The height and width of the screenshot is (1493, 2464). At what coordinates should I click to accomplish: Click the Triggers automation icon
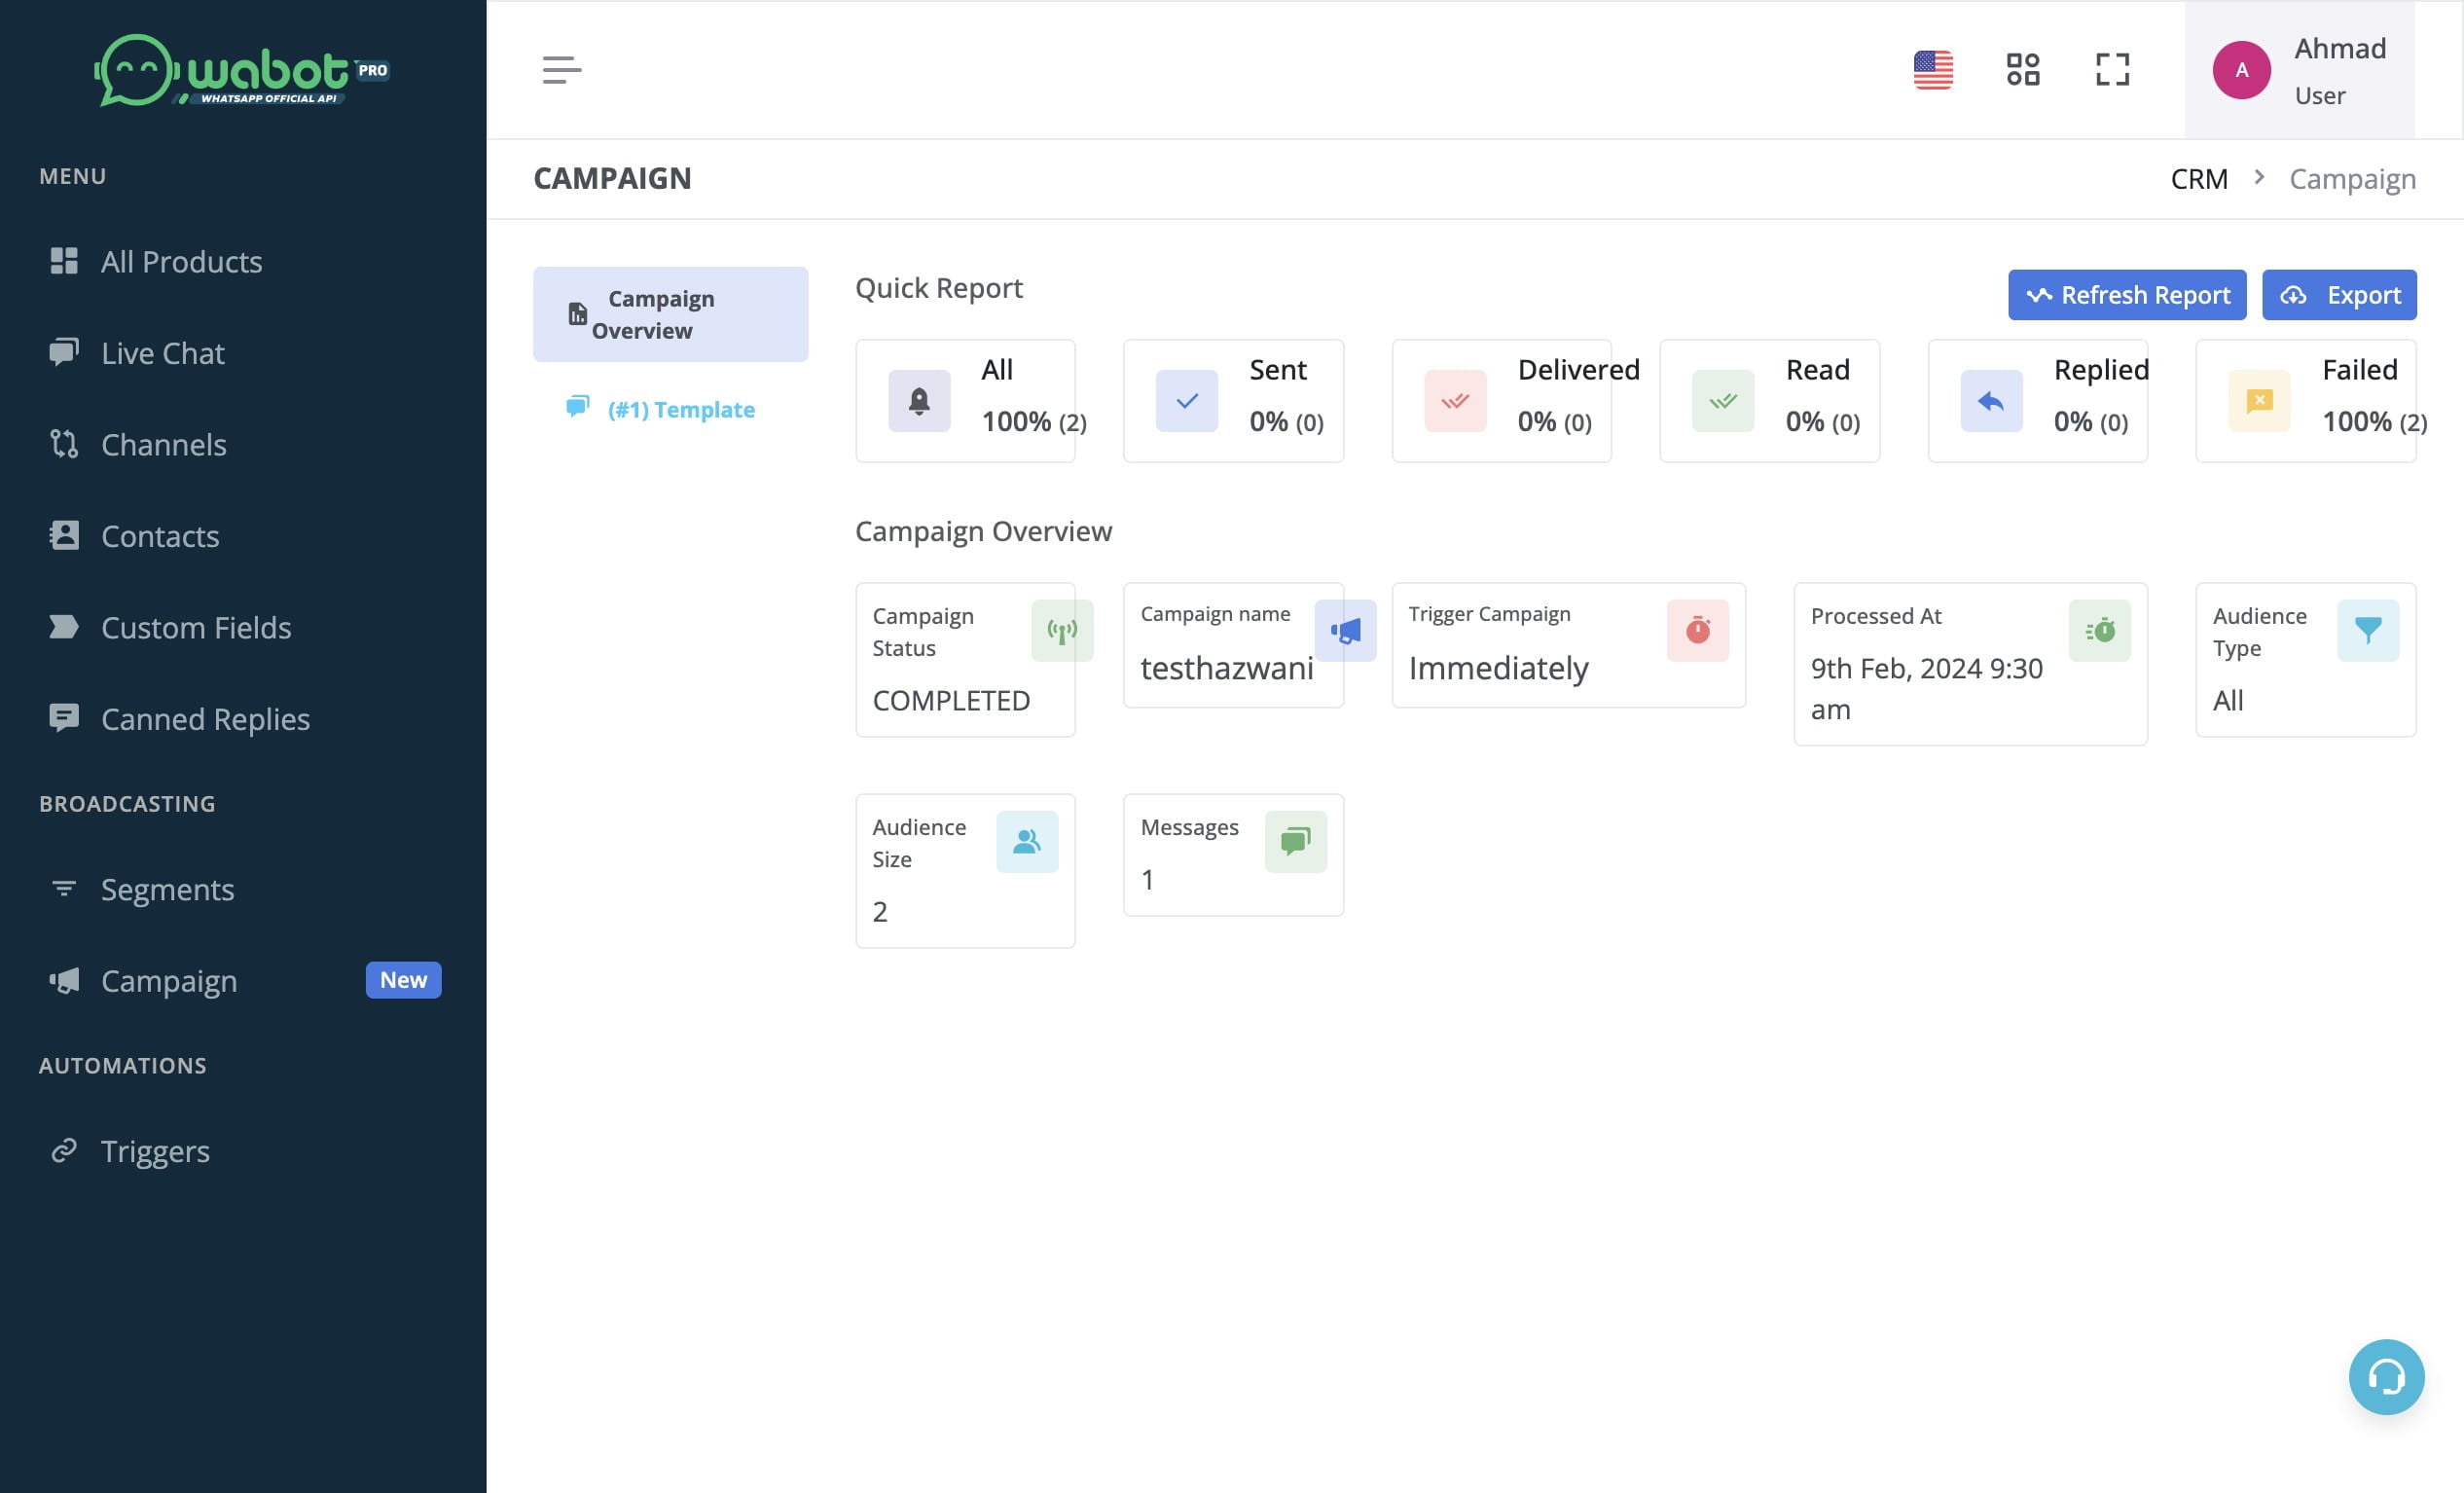click(x=63, y=1149)
